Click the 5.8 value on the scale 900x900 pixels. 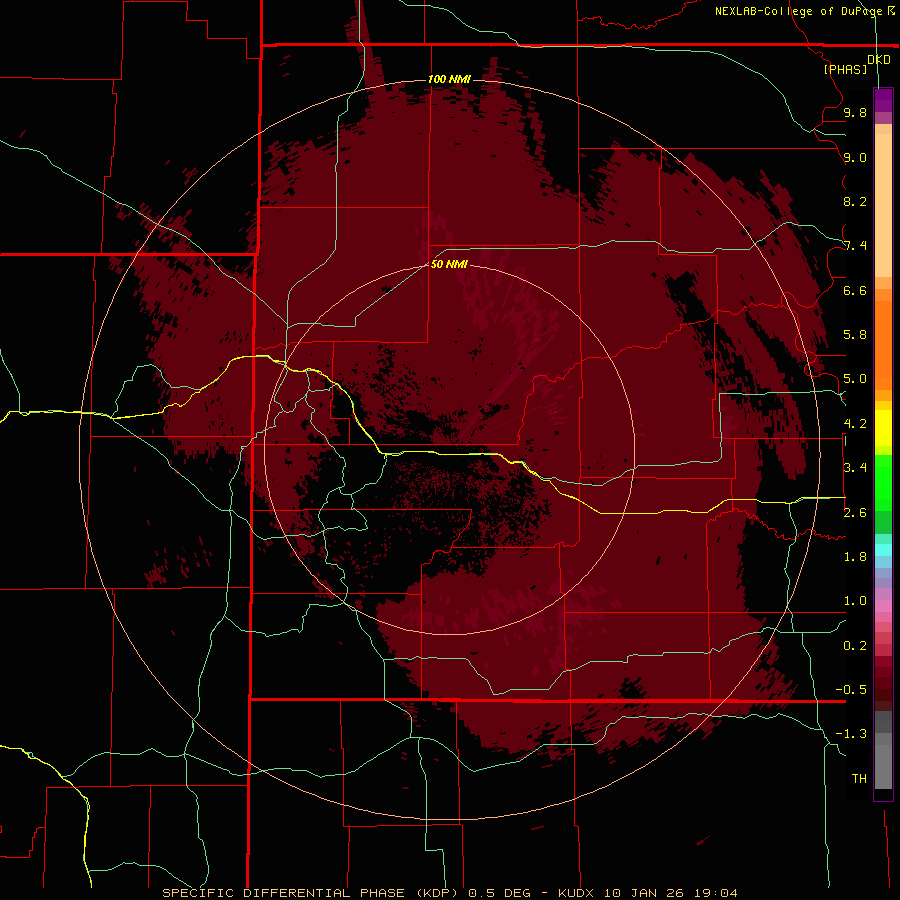pos(855,335)
